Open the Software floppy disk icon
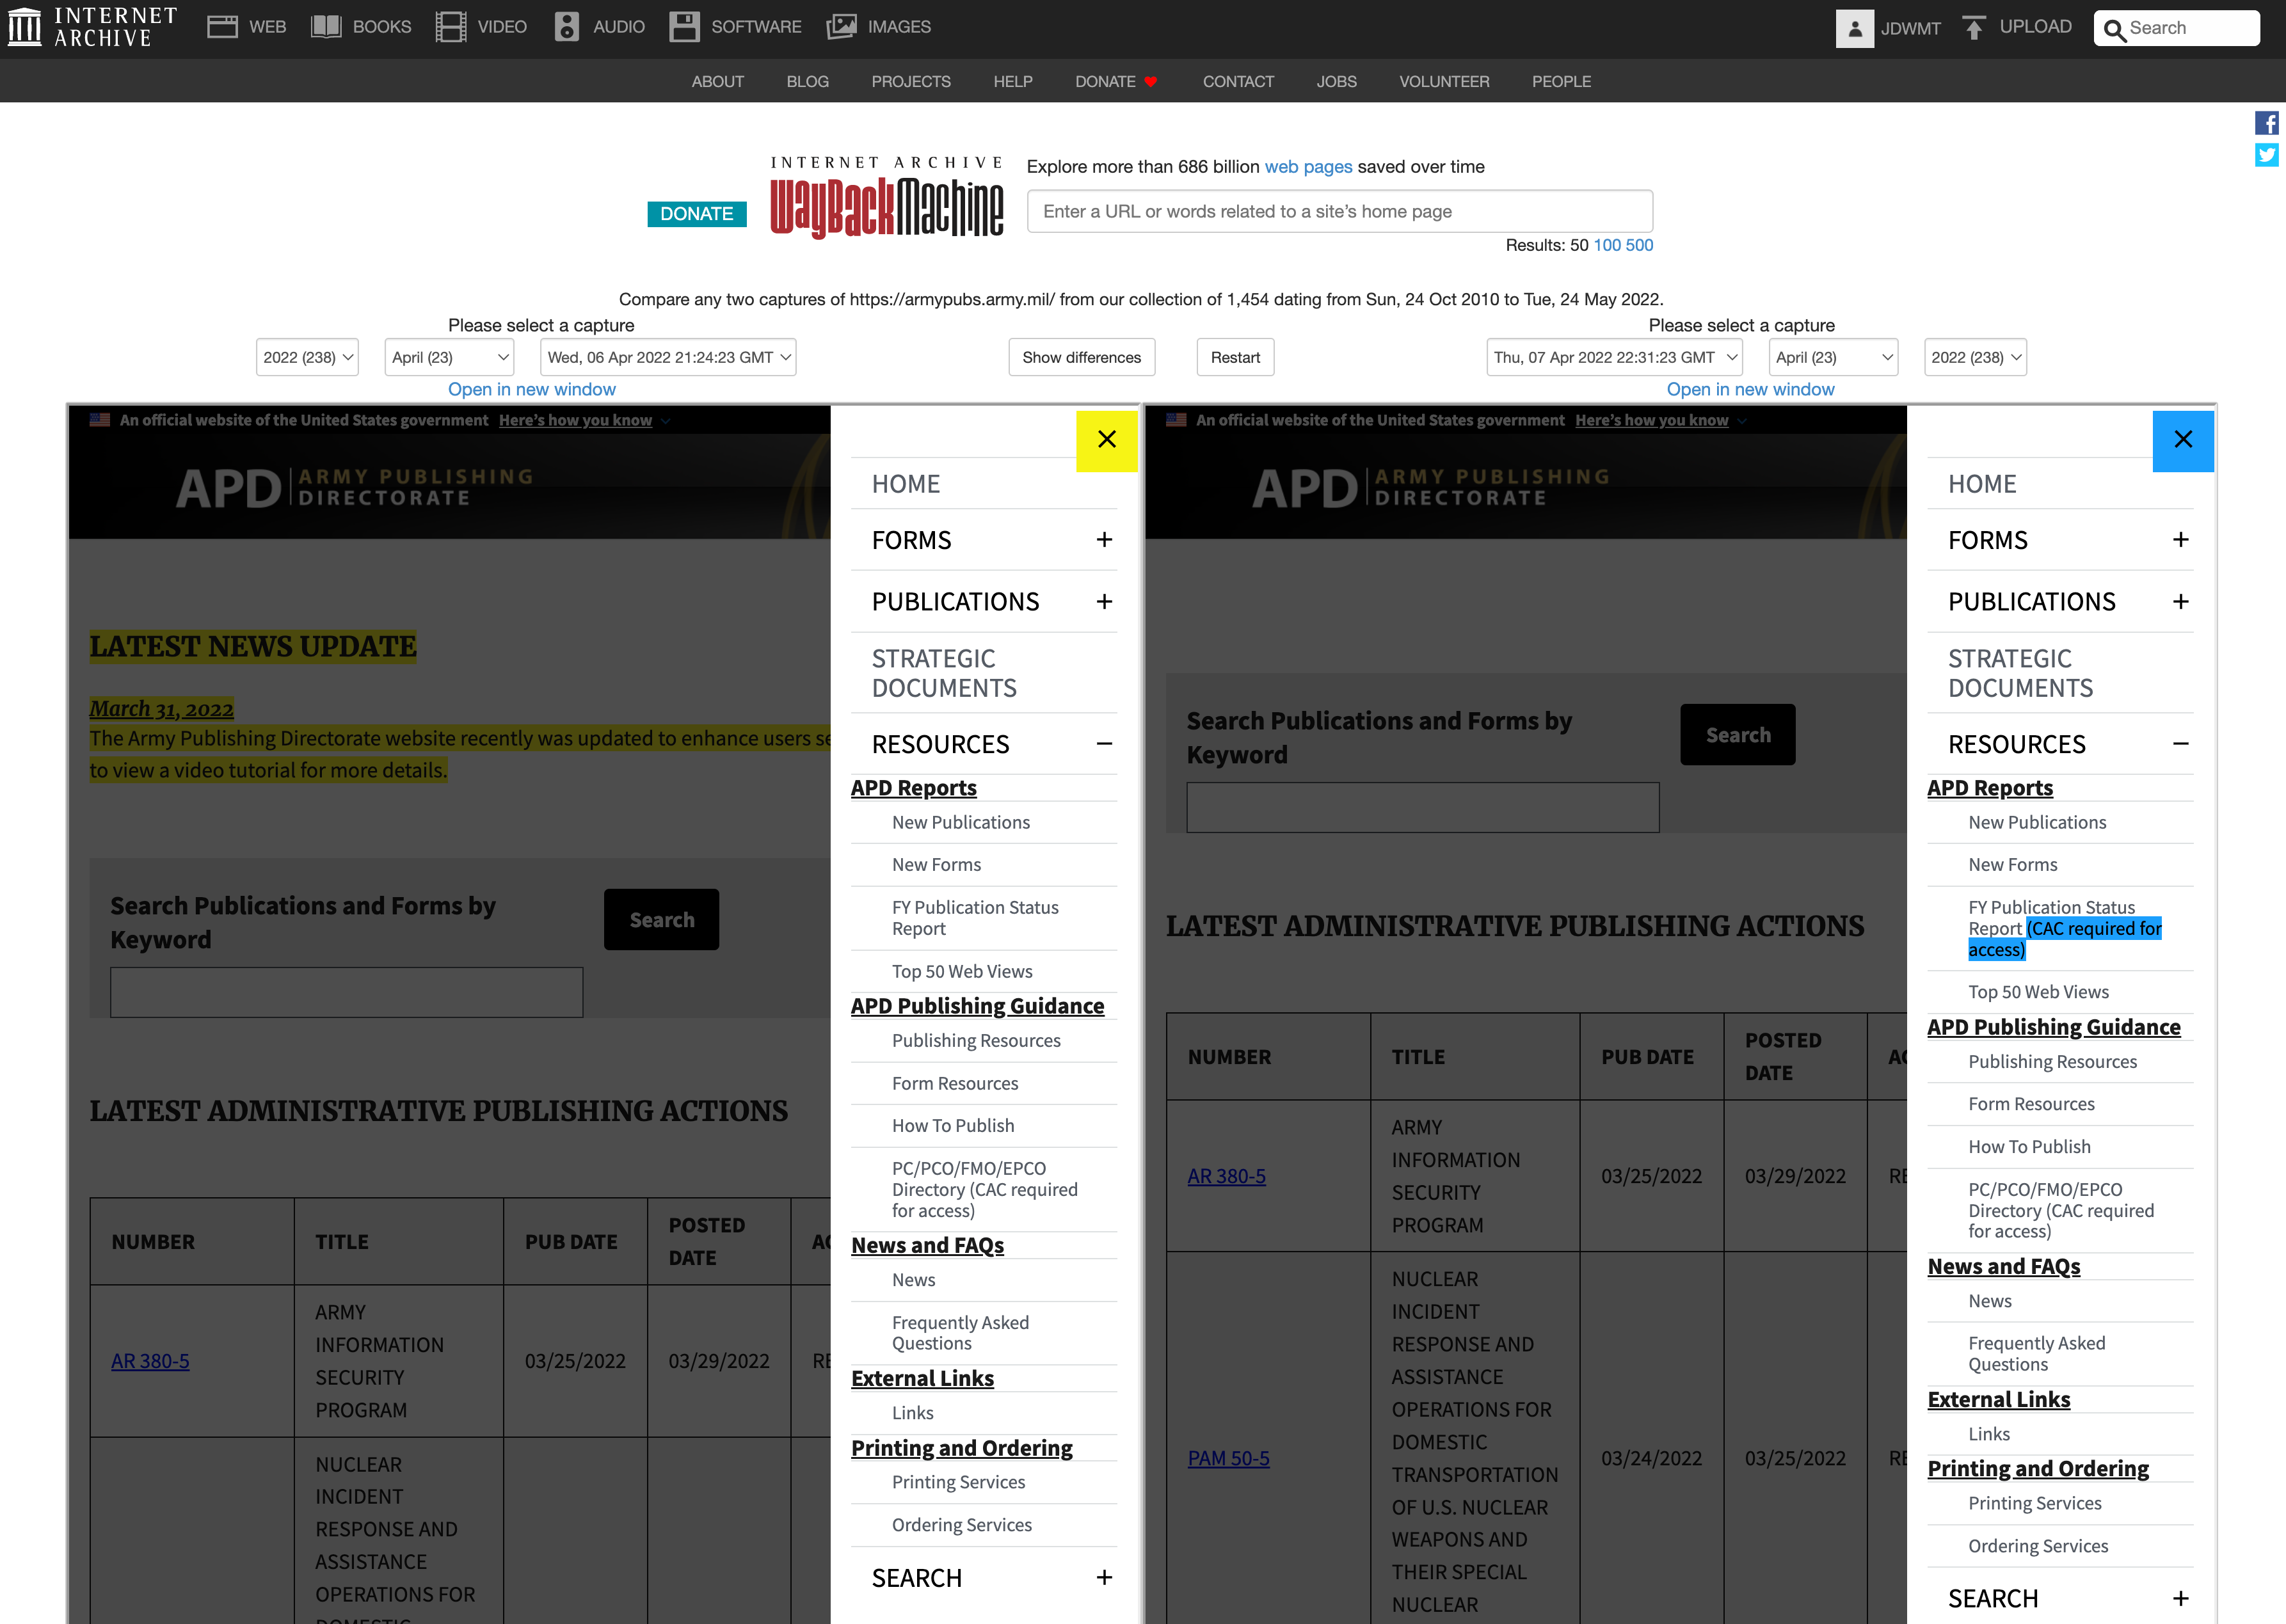Viewport: 2286px width, 1624px height. pyautogui.click(x=684, y=27)
